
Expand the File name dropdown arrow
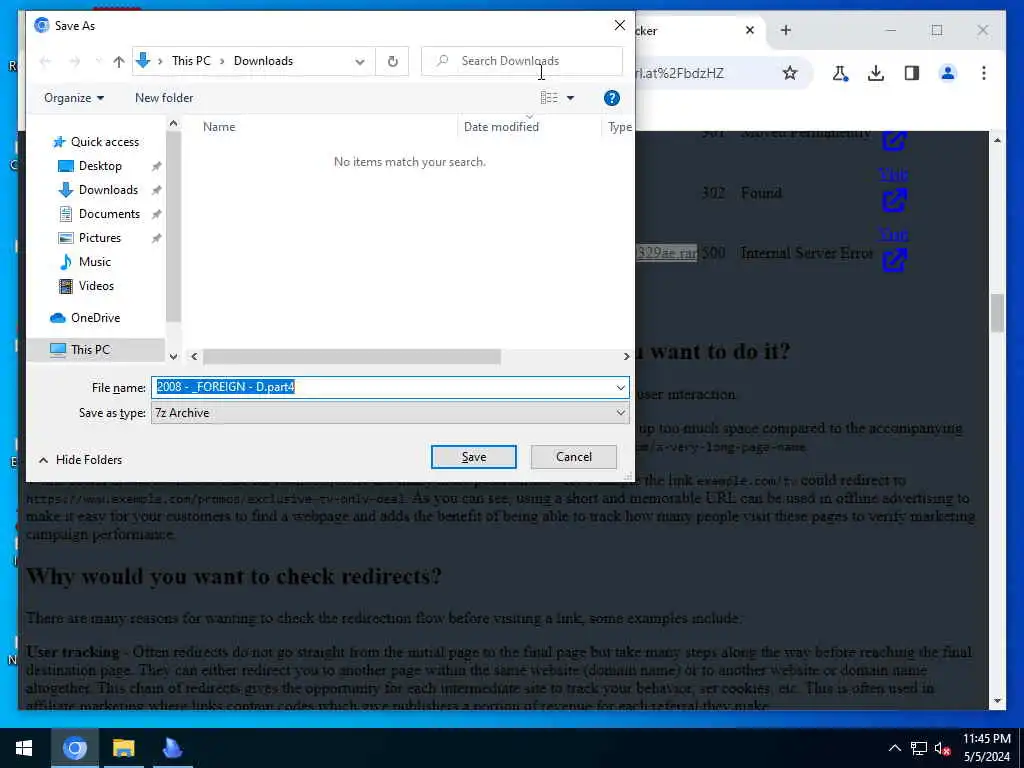click(620, 387)
